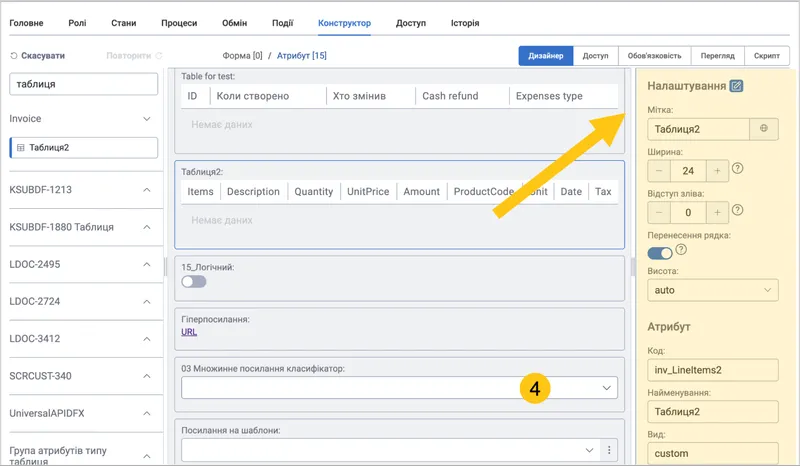The width and height of the screenshot is (800, 466).
Task: Click the edit icon beside Налаштування
Action: [736, 86]
